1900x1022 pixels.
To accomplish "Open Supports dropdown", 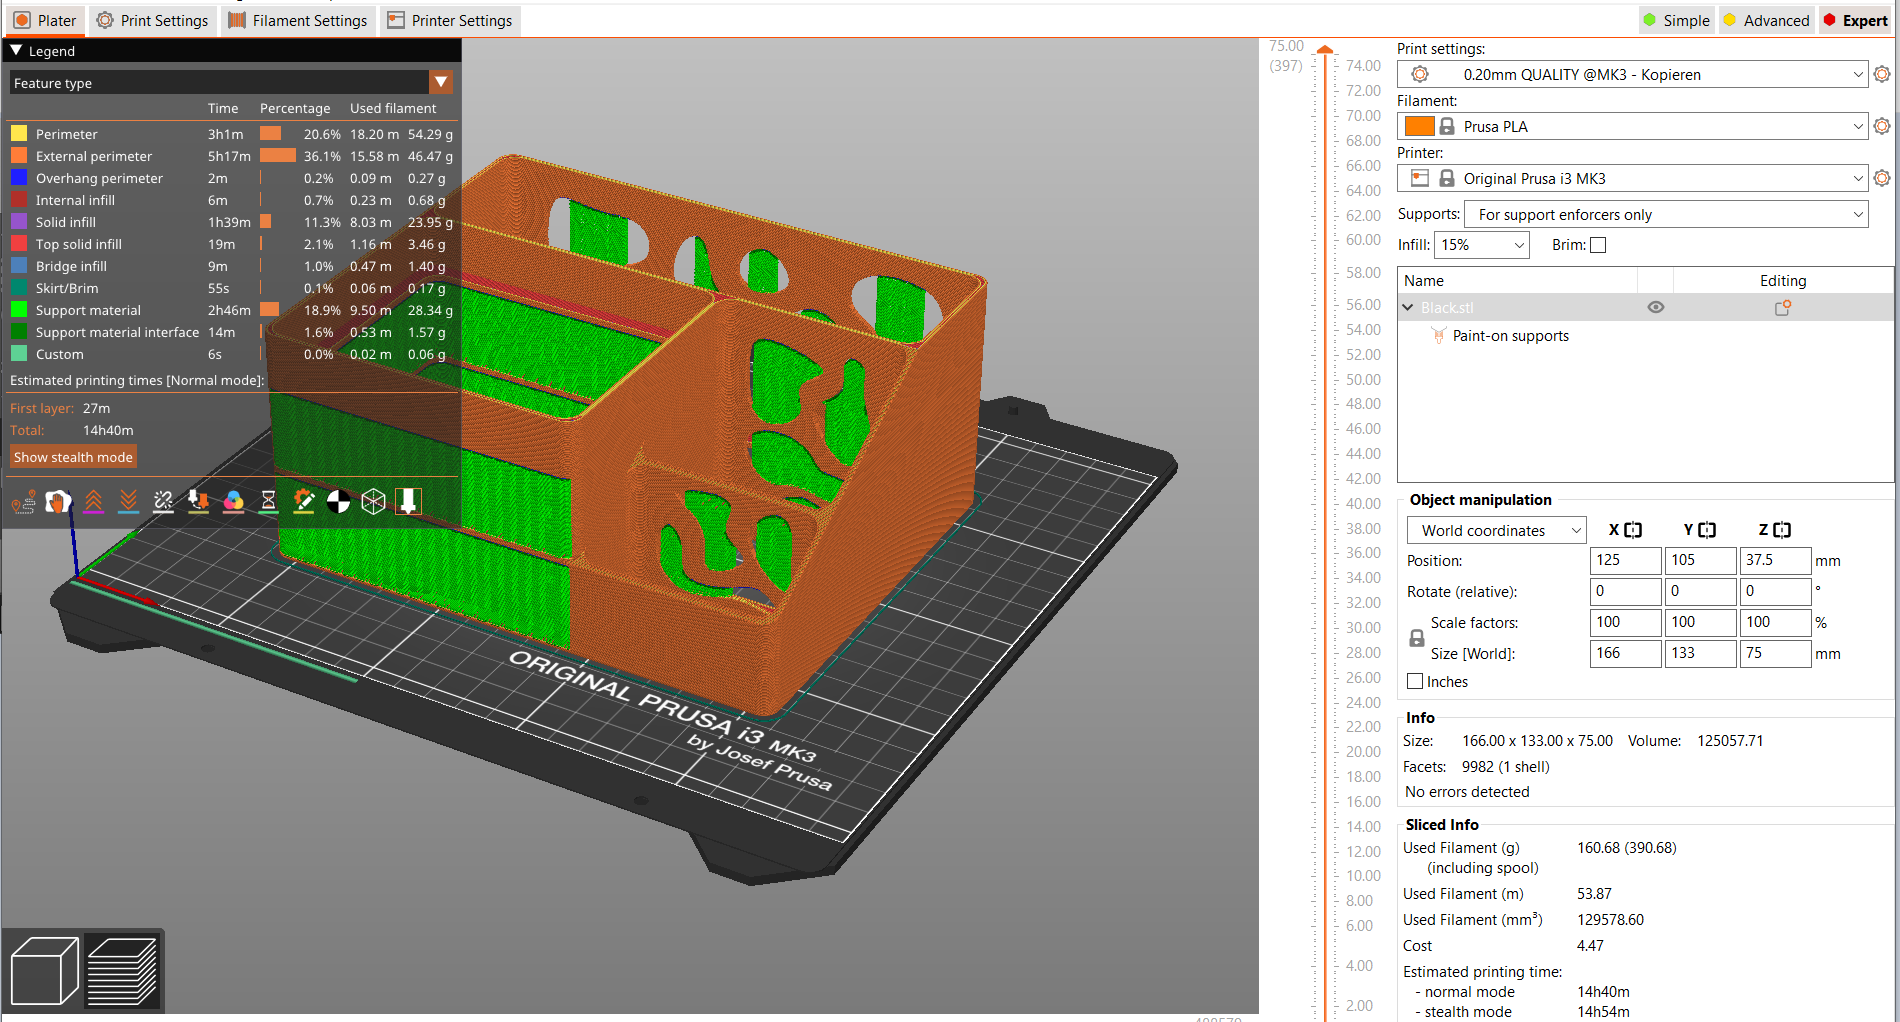I will [x=1666, y=214].
